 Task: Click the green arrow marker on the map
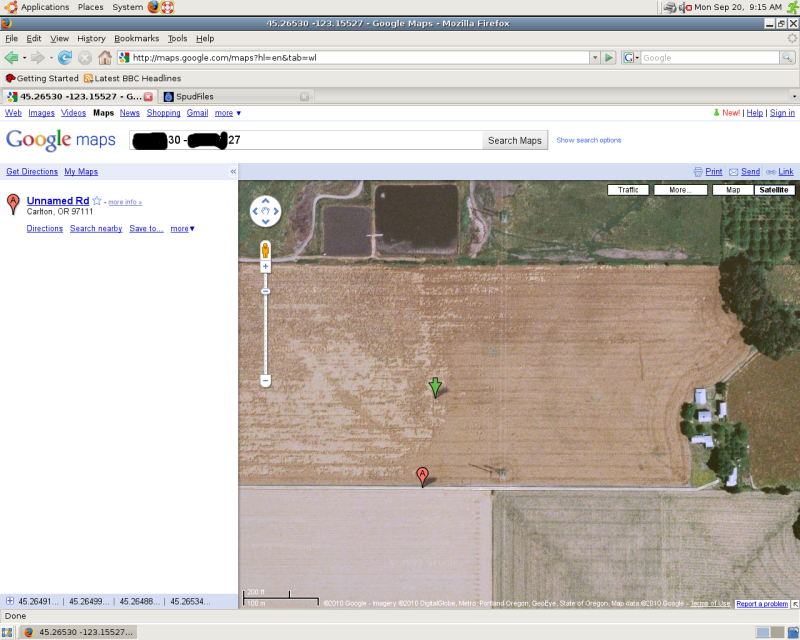coord(435,387)
